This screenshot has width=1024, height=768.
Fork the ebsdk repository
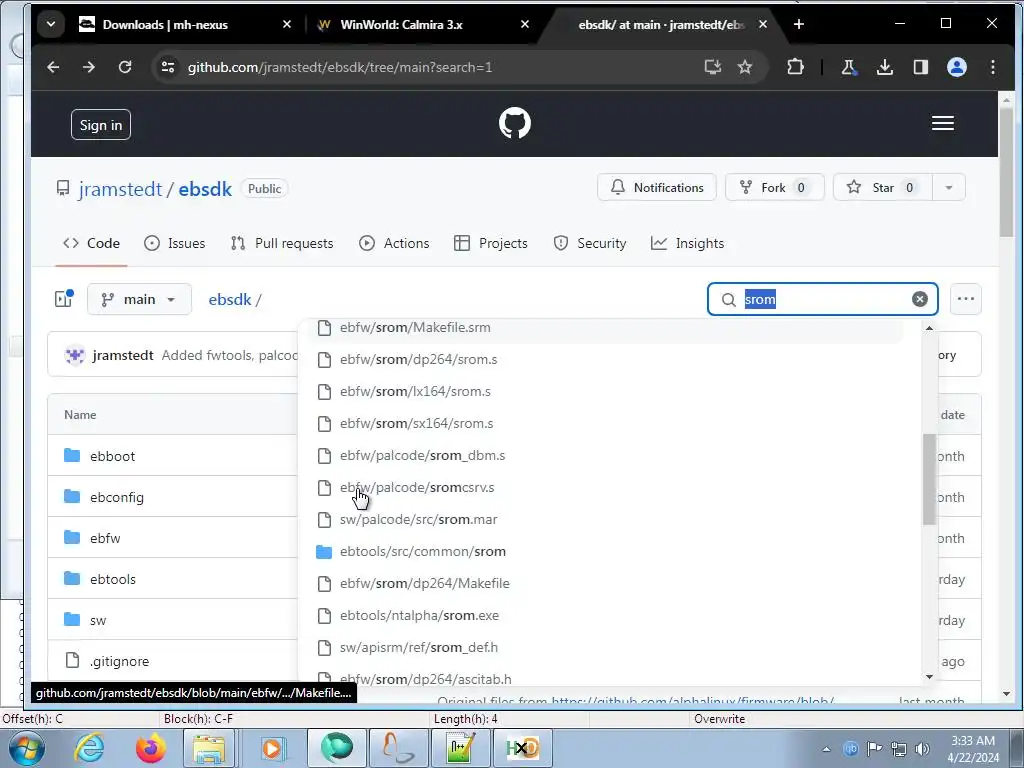point(775,188)
